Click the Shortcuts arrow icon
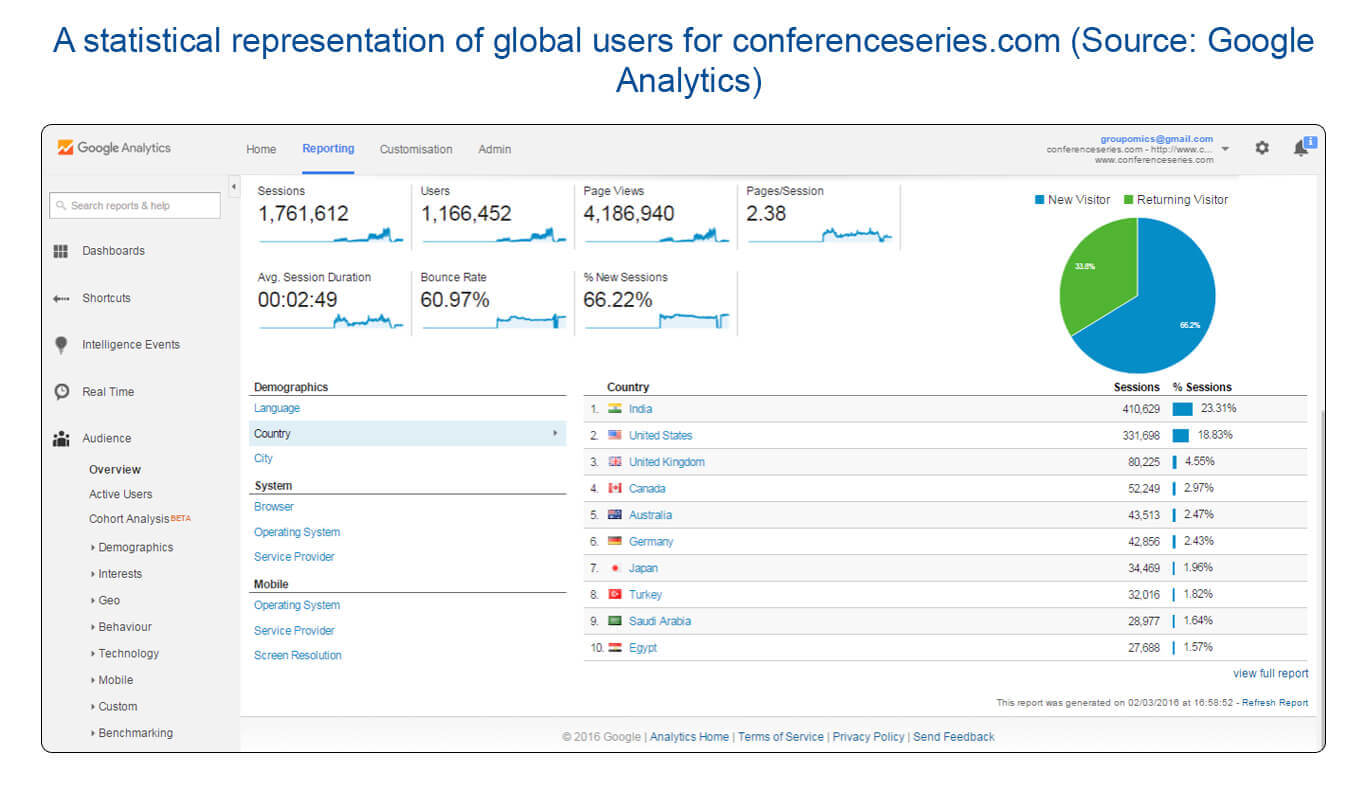This screenshot has height=786, width=1366. coord(61,298)
